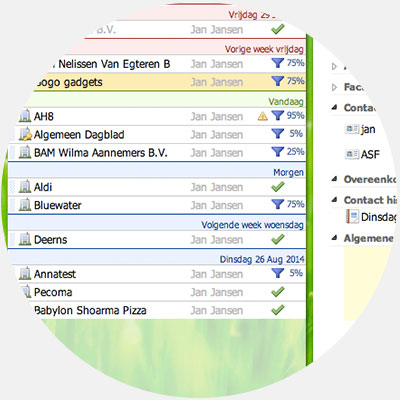The width and height of the screenshot is (400, 400).
Task: Click the contact card icon next to jan
Action: [352, 129]
